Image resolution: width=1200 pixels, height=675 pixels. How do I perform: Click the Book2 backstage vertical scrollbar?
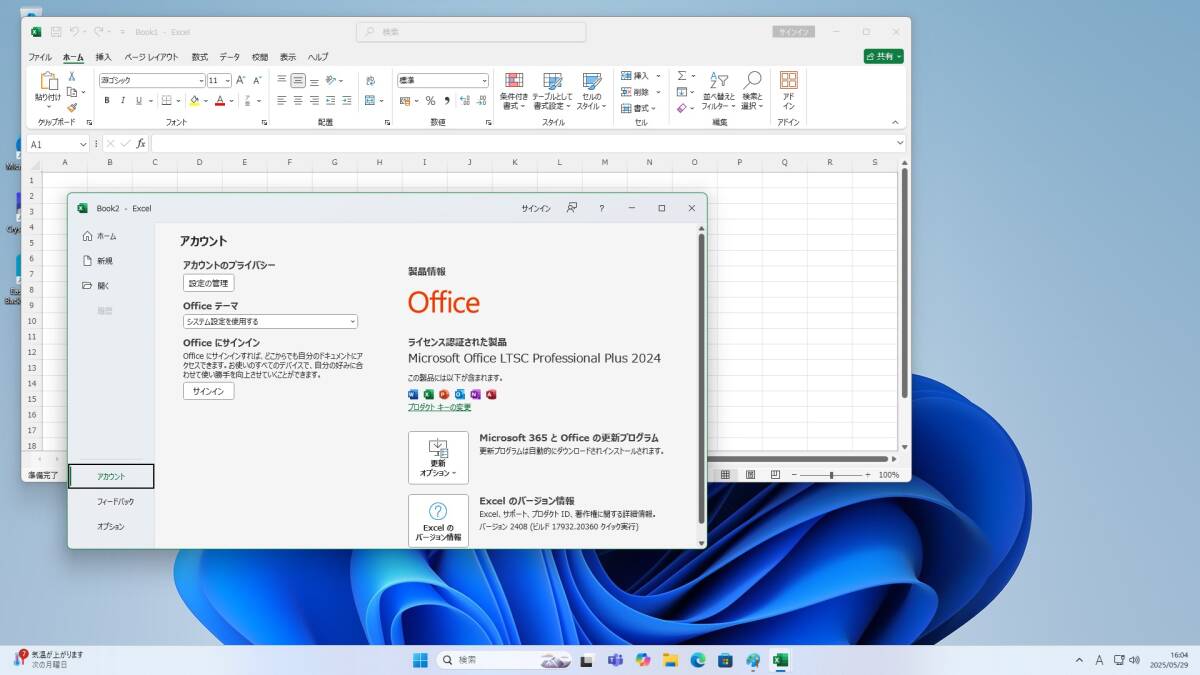[701, 379]
